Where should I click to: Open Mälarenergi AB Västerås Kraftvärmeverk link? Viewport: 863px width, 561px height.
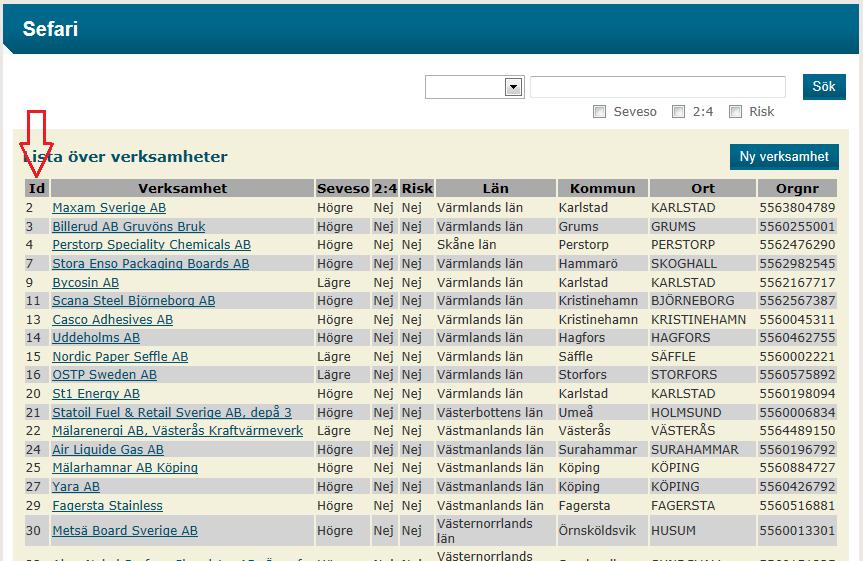[x=178, y=431]
